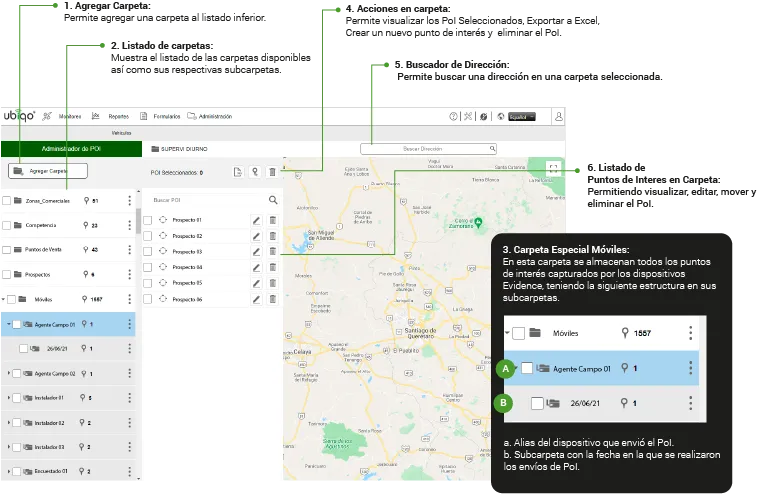Edit Prospecto 02 with pencil icon
The height and width of the screenshot is (494, 757).
point(256,236)
